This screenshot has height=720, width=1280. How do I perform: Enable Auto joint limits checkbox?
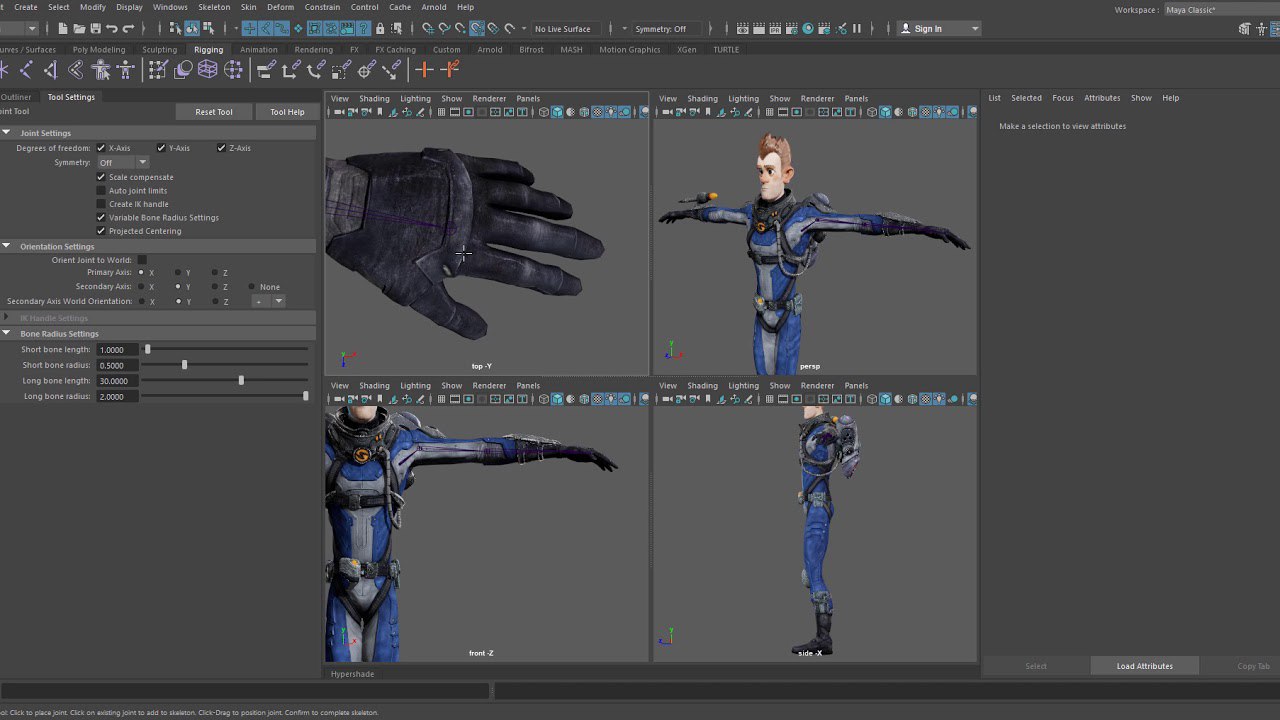point(101,190)
